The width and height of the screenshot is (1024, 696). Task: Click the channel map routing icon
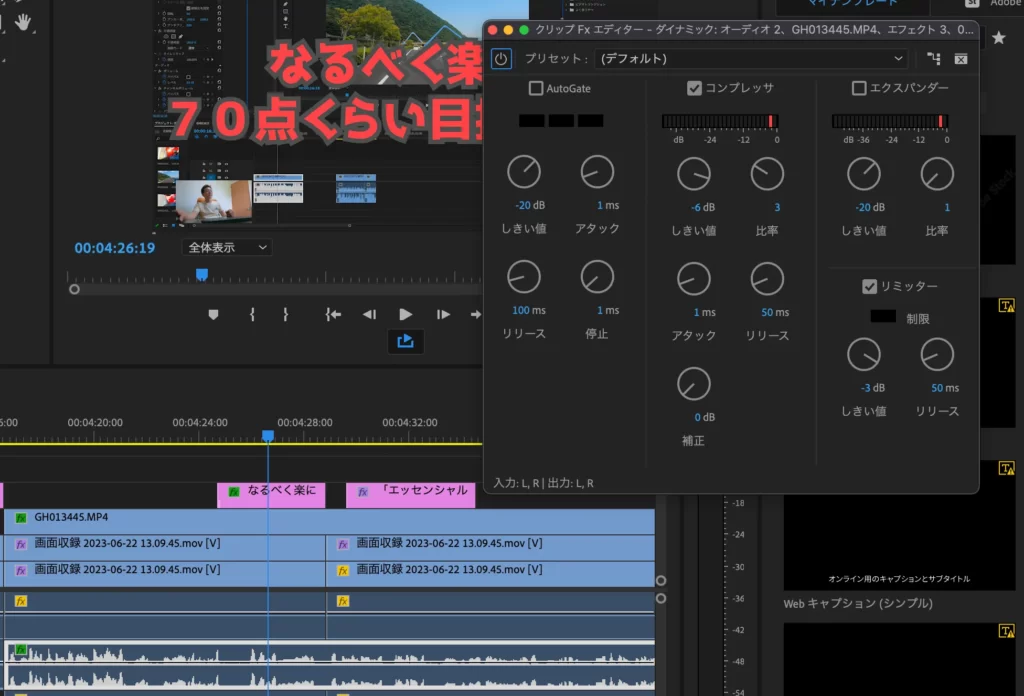point(934,59)
